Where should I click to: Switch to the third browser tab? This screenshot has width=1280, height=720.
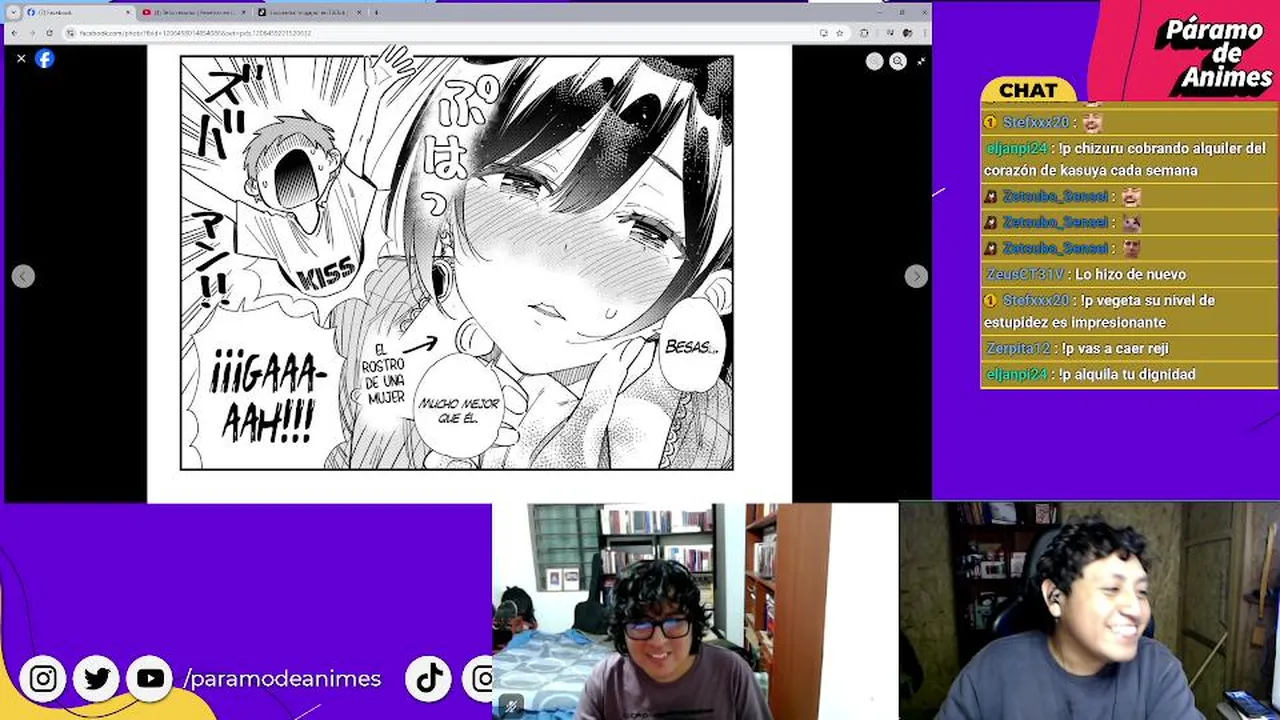tap(310, 13)
